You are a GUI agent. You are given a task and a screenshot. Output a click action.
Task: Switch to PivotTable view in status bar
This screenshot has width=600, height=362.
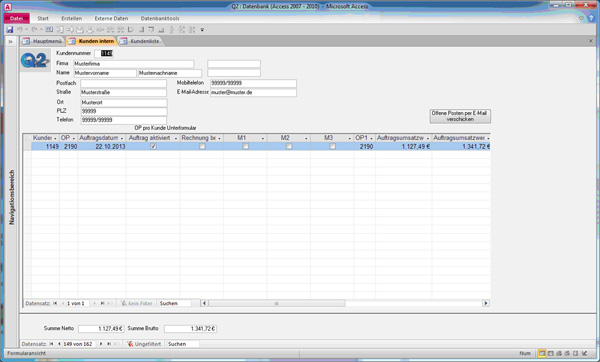pyautogui.click(x=559, y=353)
